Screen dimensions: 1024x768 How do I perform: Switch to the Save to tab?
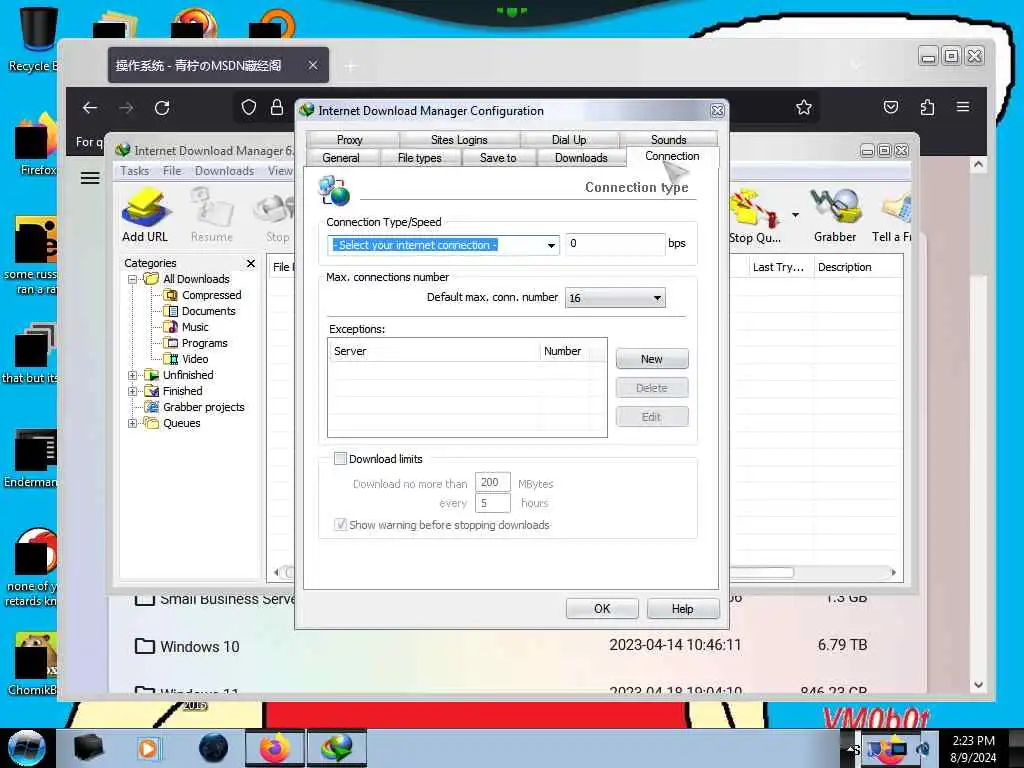[x=498, y=157]
